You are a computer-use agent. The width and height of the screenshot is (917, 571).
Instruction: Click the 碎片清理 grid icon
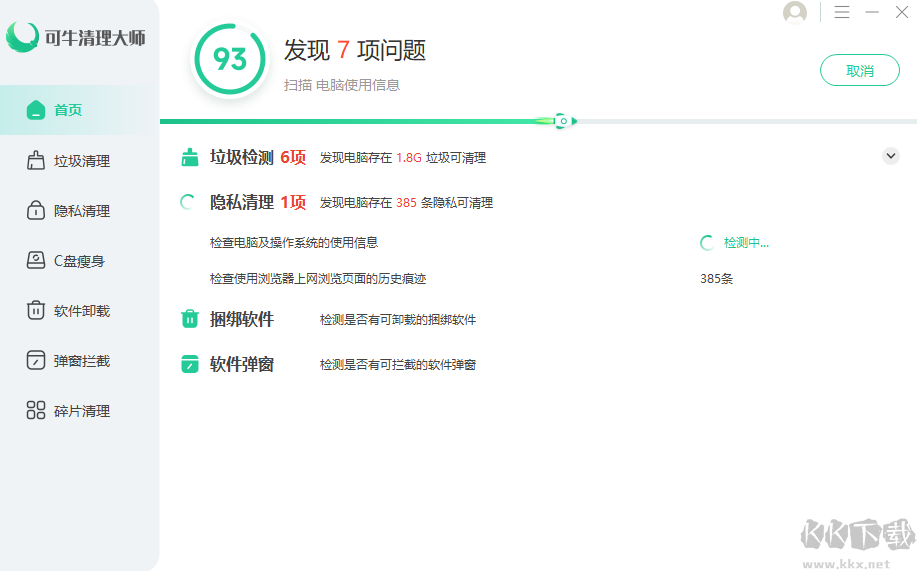click(36, 410)
